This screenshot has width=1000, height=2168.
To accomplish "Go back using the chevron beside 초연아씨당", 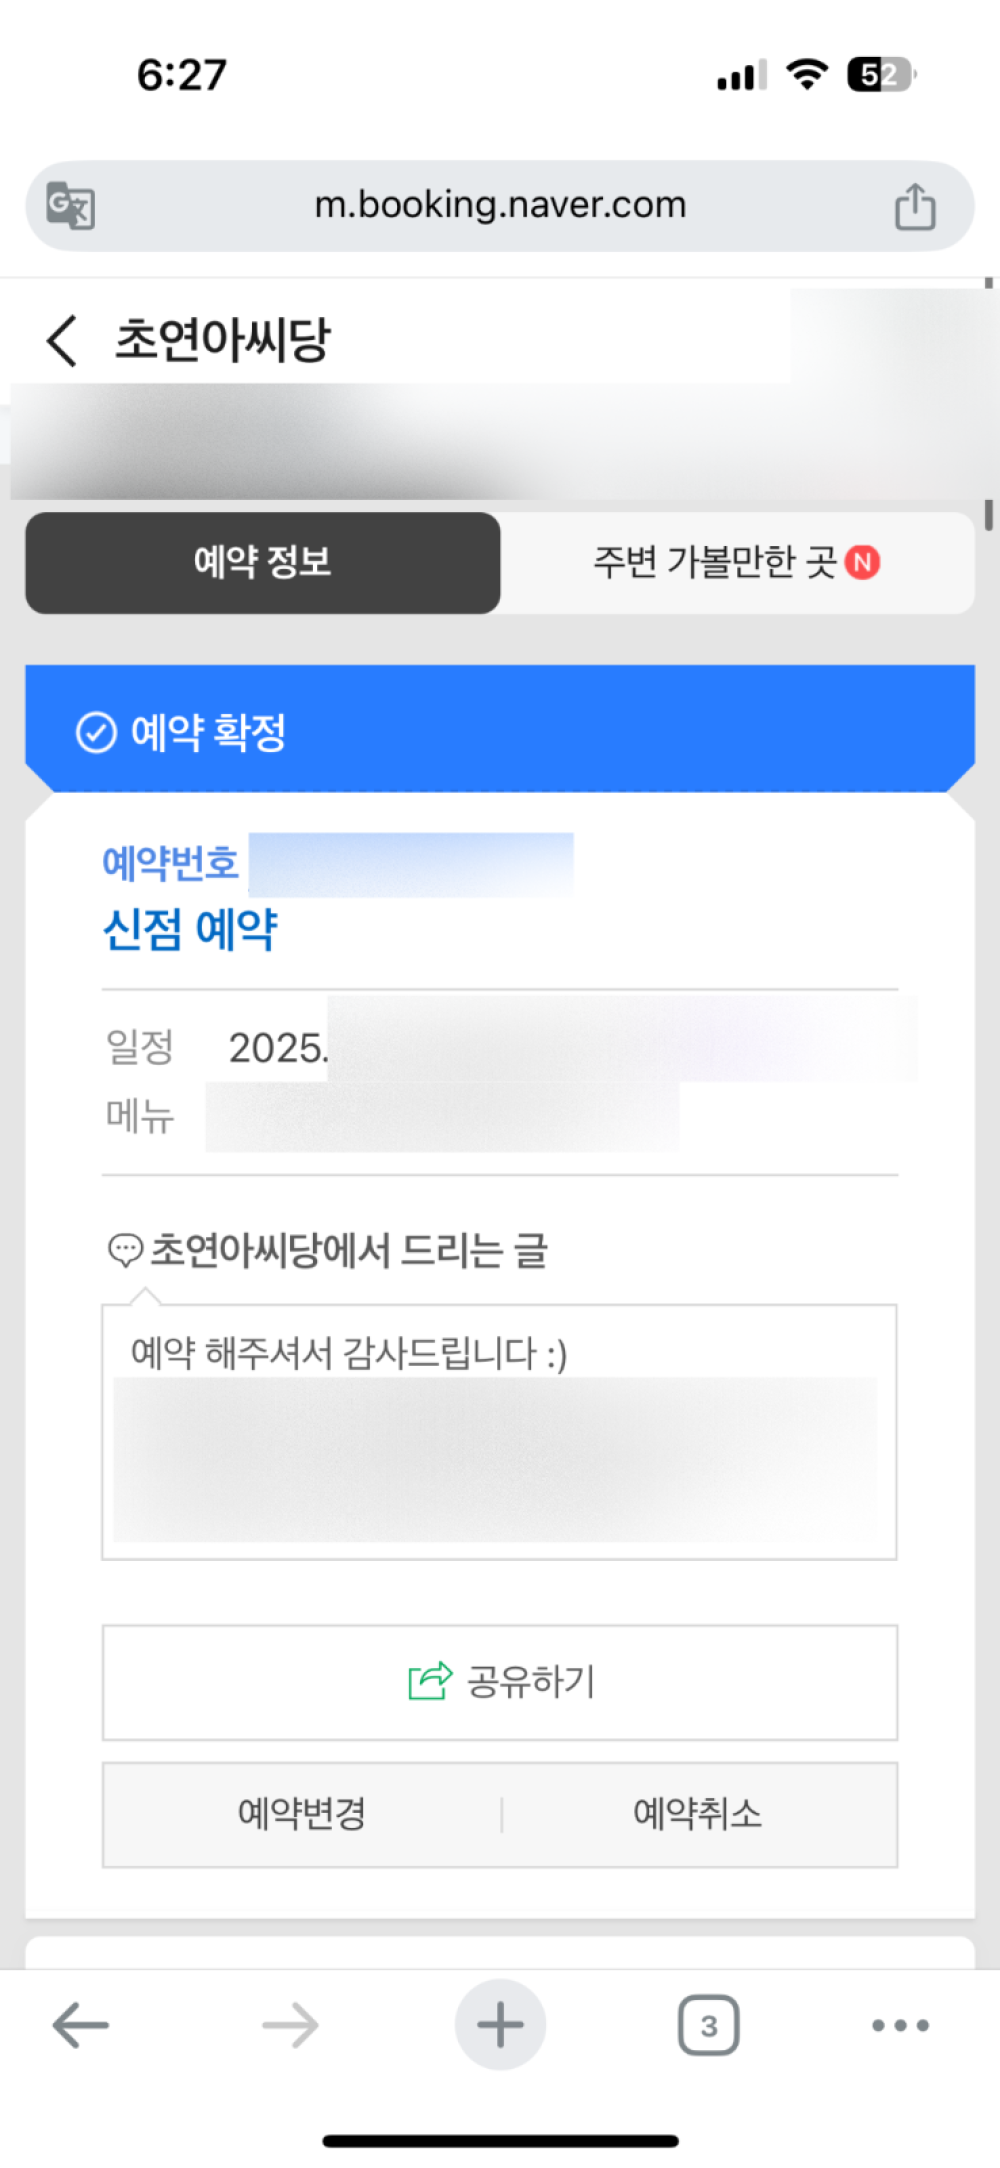I will (x=62, y=340).
